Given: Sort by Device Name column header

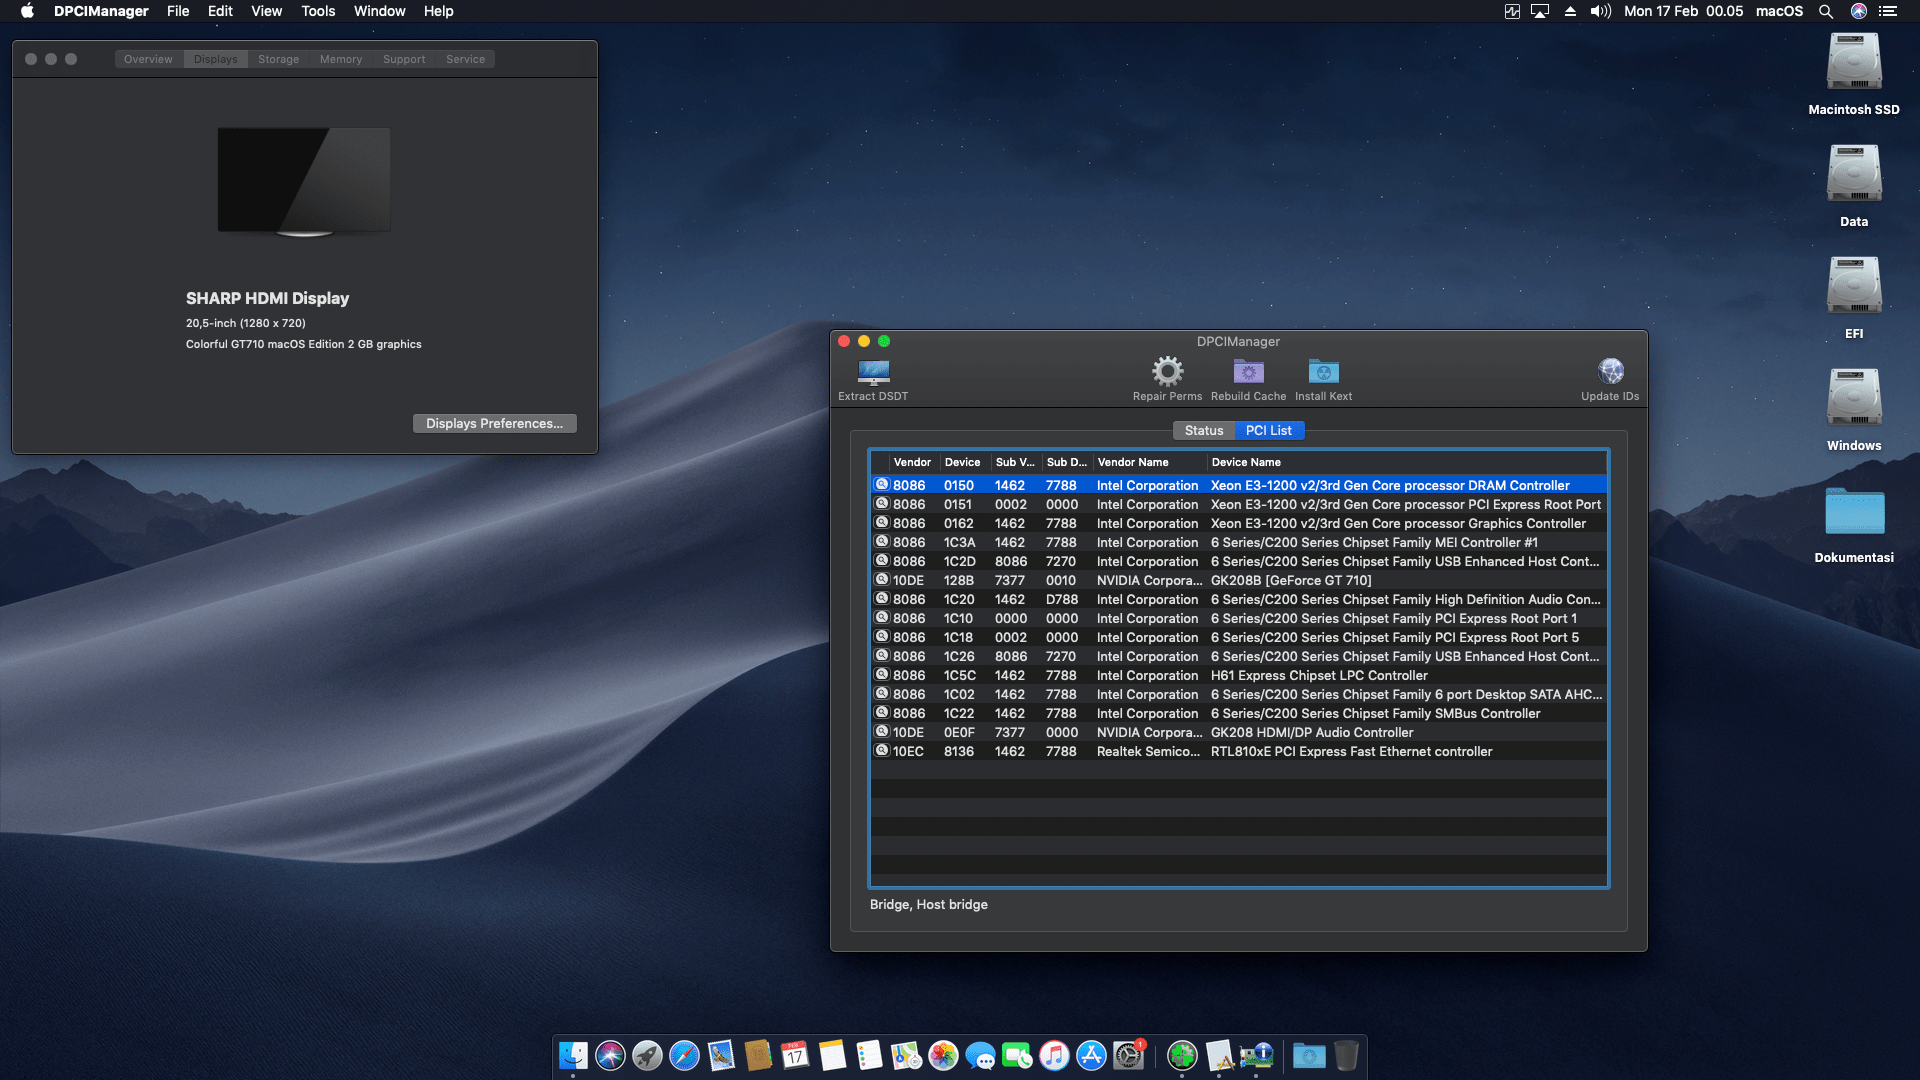Looking at the screenshot, I should 1405,462.
